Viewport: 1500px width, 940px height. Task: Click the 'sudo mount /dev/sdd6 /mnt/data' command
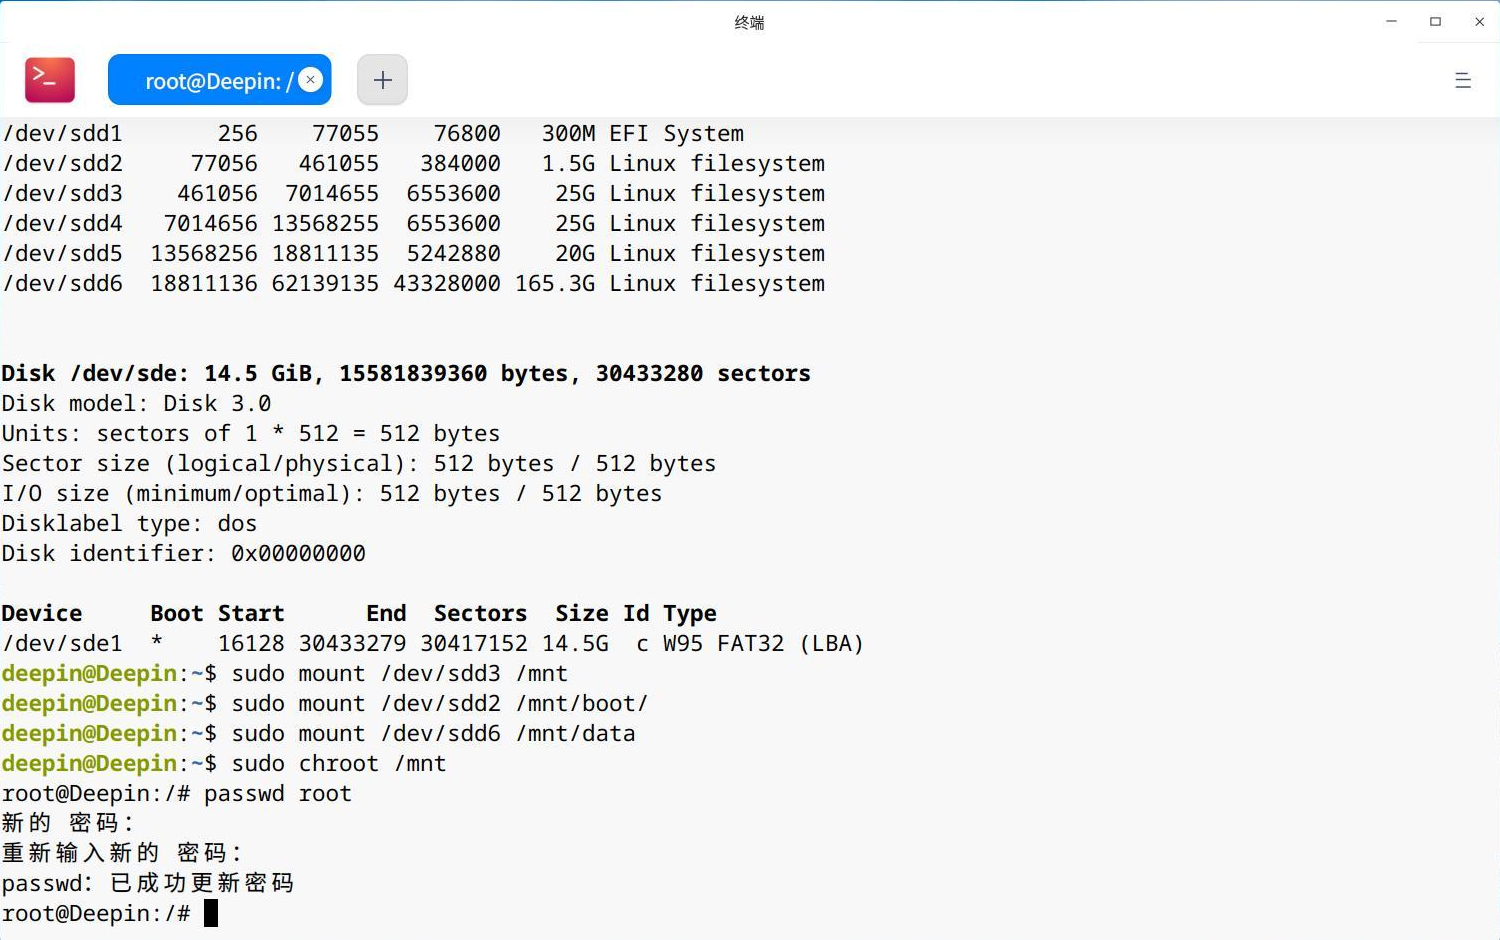coord(434,734)
